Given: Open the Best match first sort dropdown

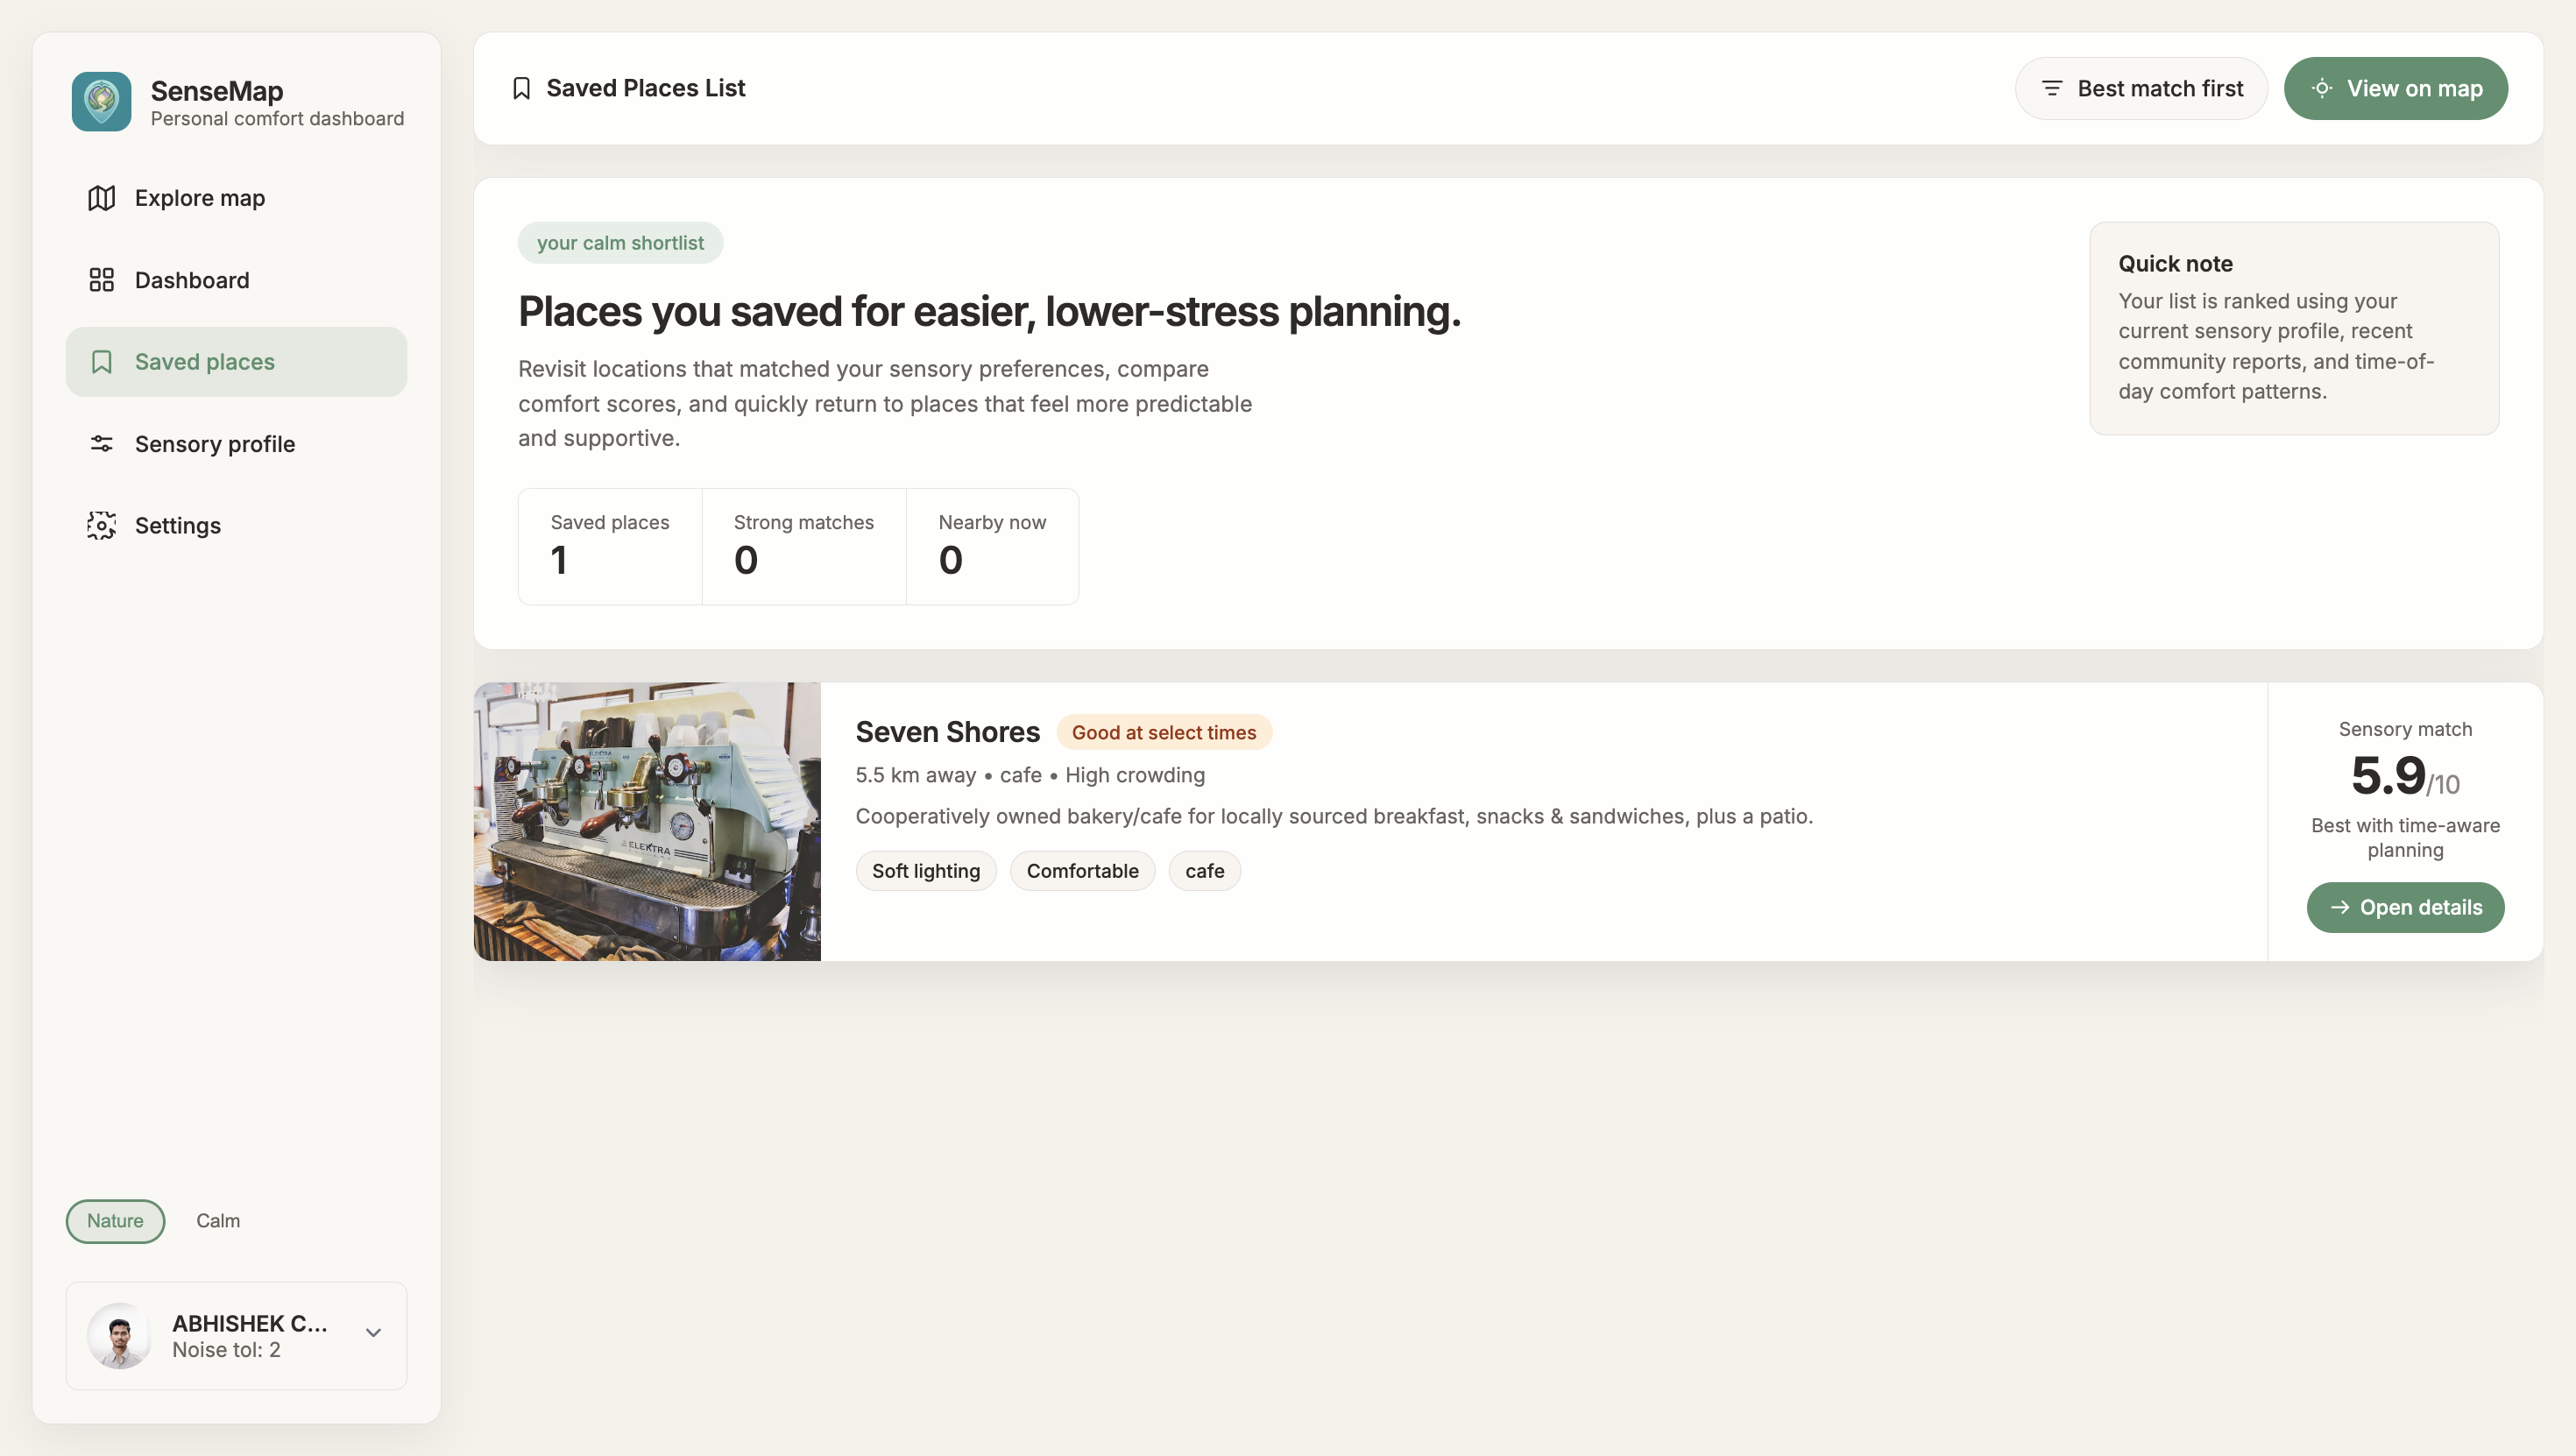Looking at the screenshot, I should pyautogui.click(x=2141, y=88).
